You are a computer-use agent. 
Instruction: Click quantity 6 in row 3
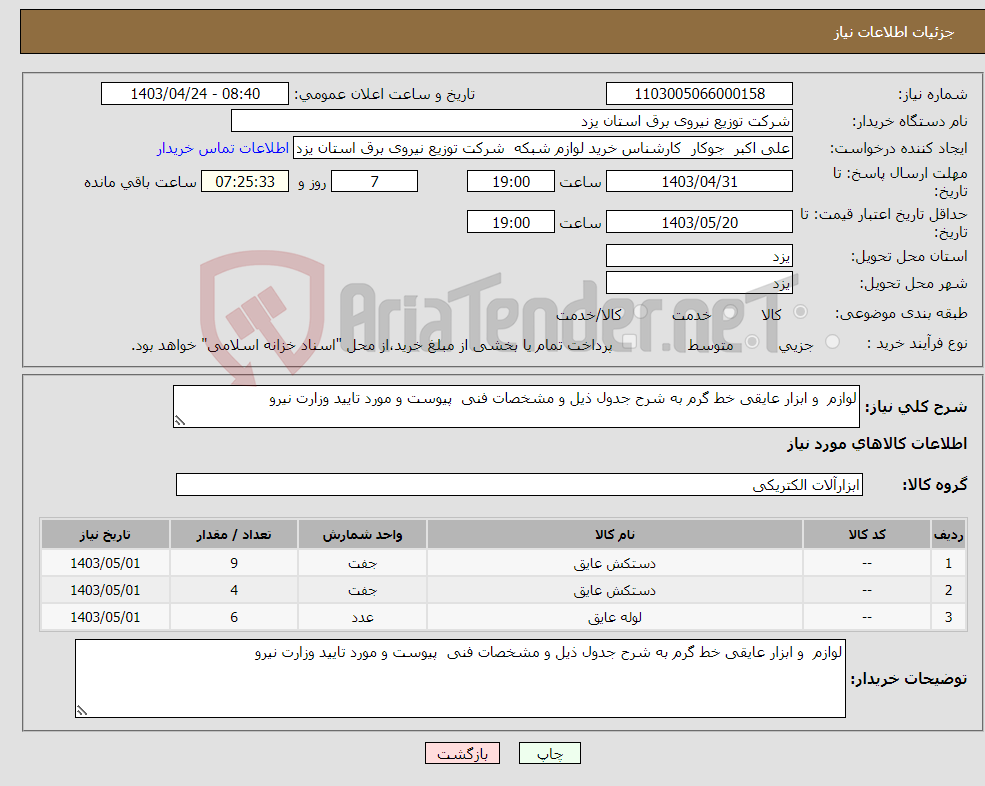(234, 618)
